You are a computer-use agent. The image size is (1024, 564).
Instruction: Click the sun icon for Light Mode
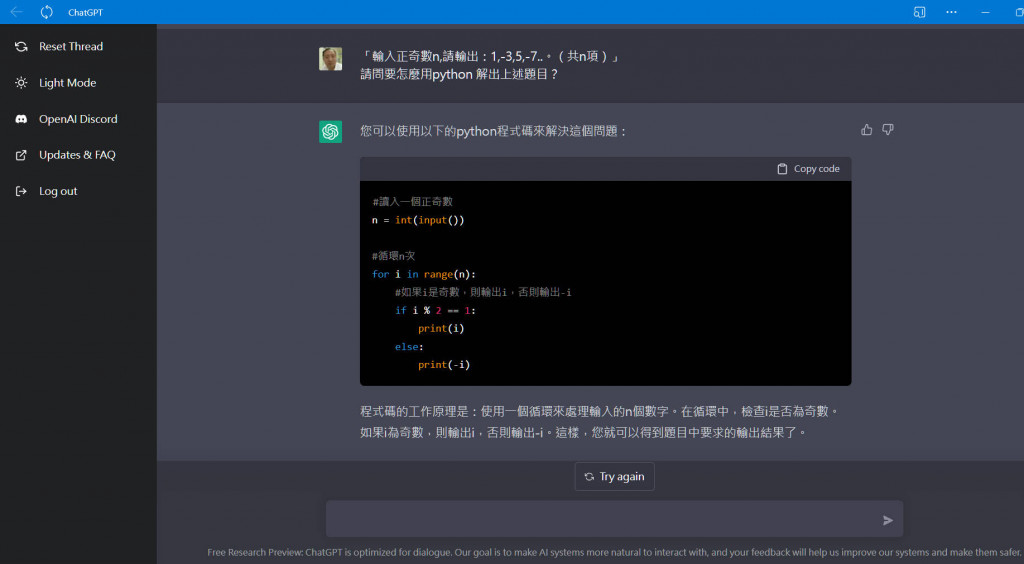pyautogui.click(x=22, y=83)
